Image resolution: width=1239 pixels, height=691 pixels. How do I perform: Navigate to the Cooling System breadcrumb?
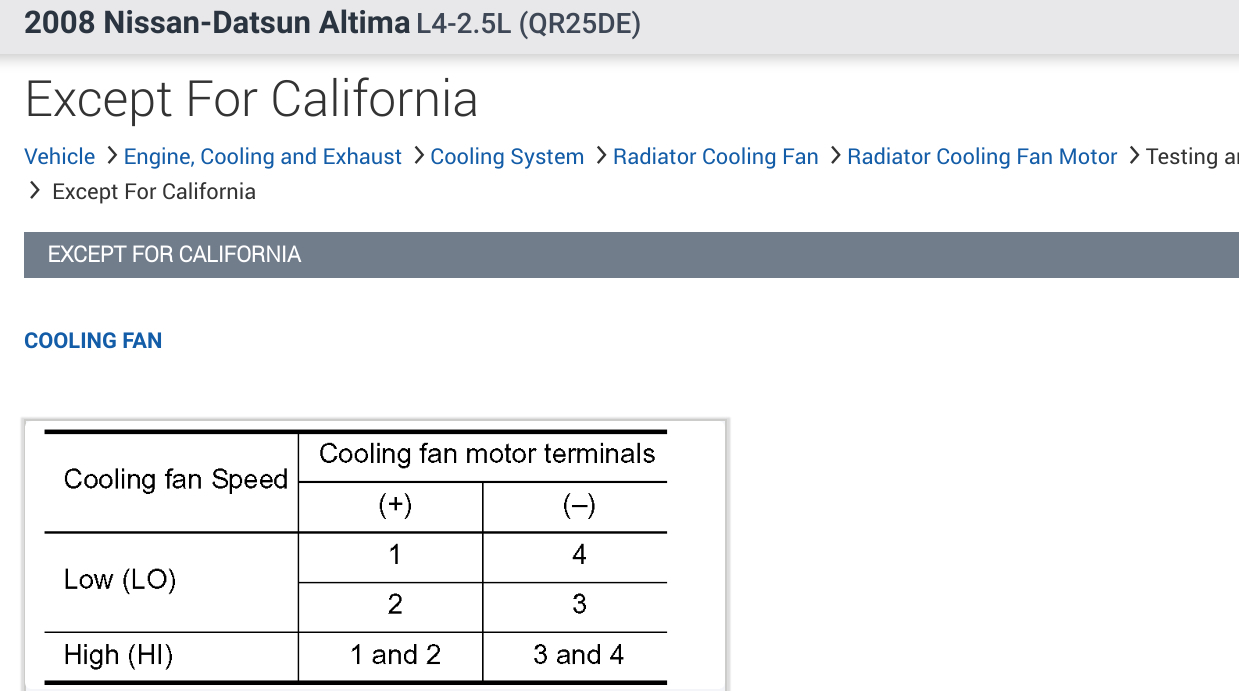(x=507, y=157)
